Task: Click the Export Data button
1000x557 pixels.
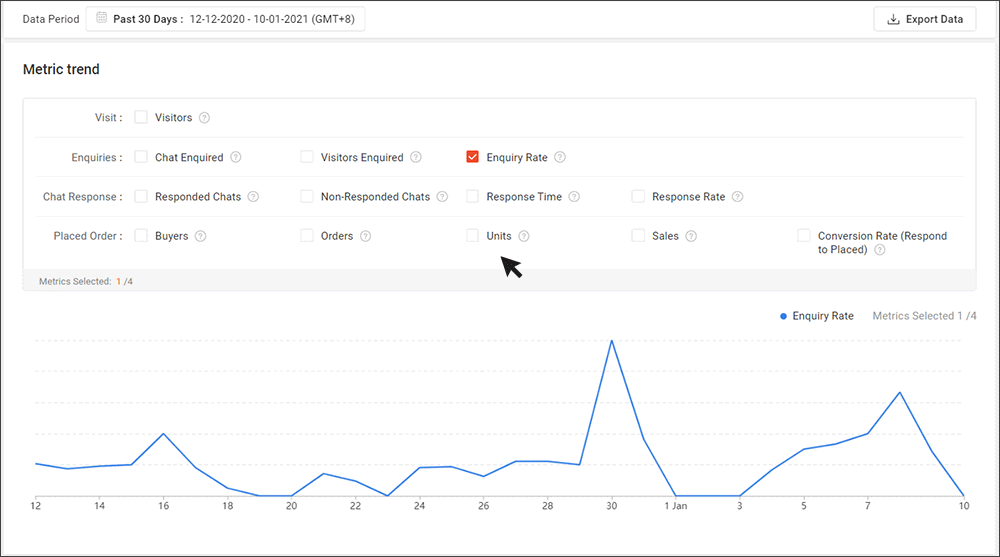Action: (925, 19)
